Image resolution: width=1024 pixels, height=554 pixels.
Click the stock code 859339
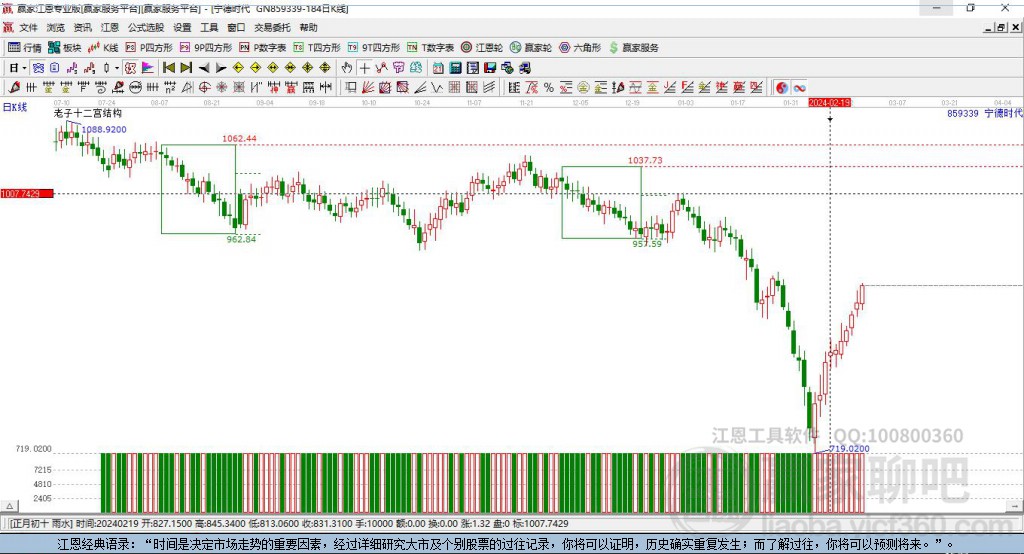click(x=963, y=113)
